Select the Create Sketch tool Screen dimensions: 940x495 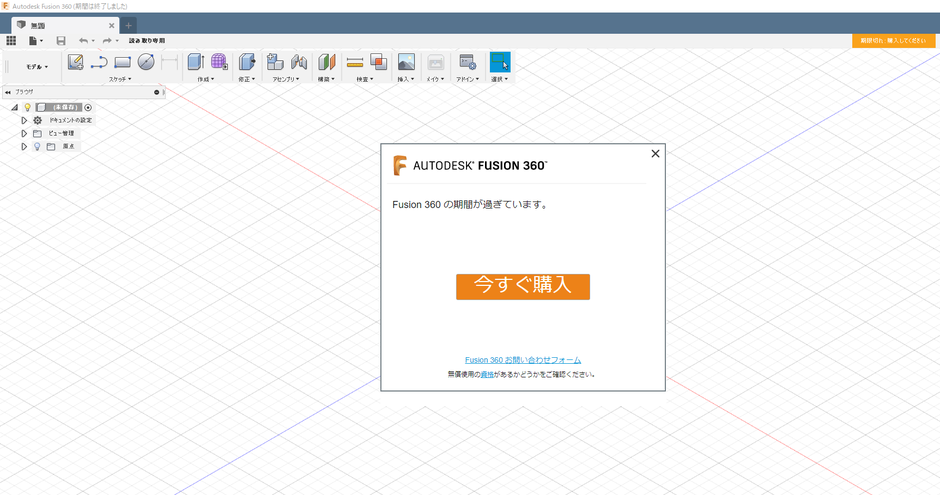pos(76,62)
